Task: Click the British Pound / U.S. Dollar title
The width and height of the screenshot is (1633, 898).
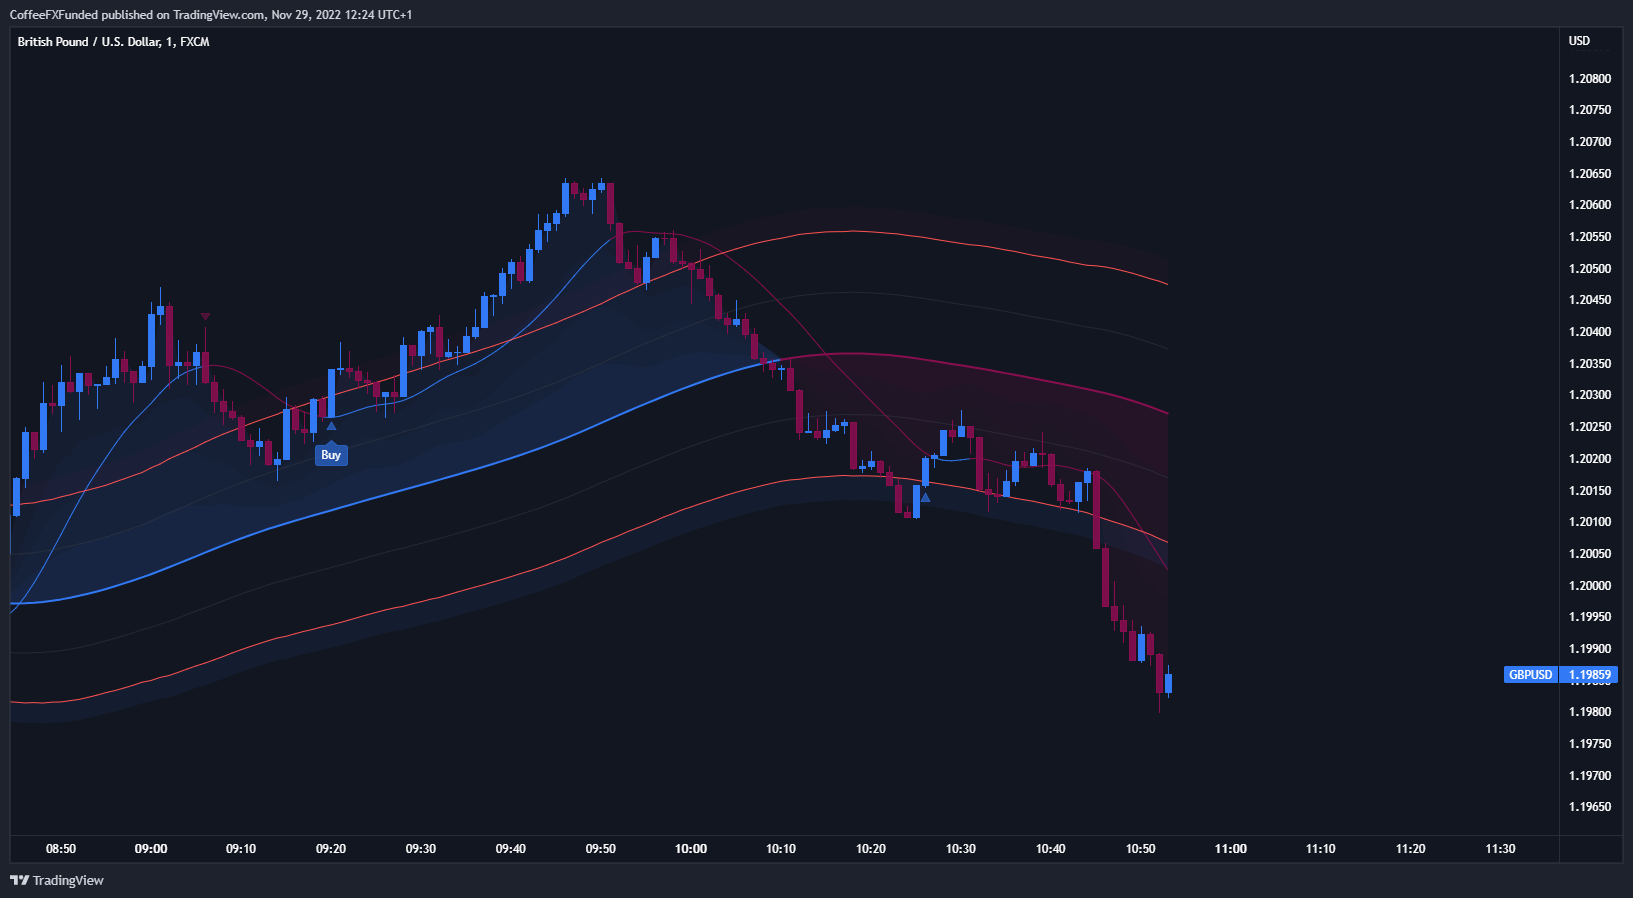Action: 113,42
